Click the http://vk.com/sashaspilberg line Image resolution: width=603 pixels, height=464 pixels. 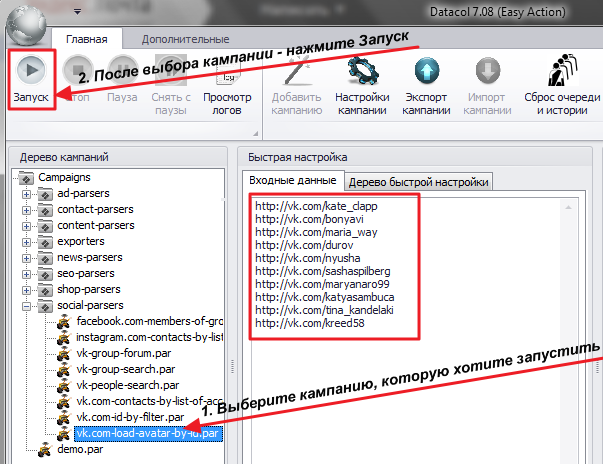click(323, 271)
